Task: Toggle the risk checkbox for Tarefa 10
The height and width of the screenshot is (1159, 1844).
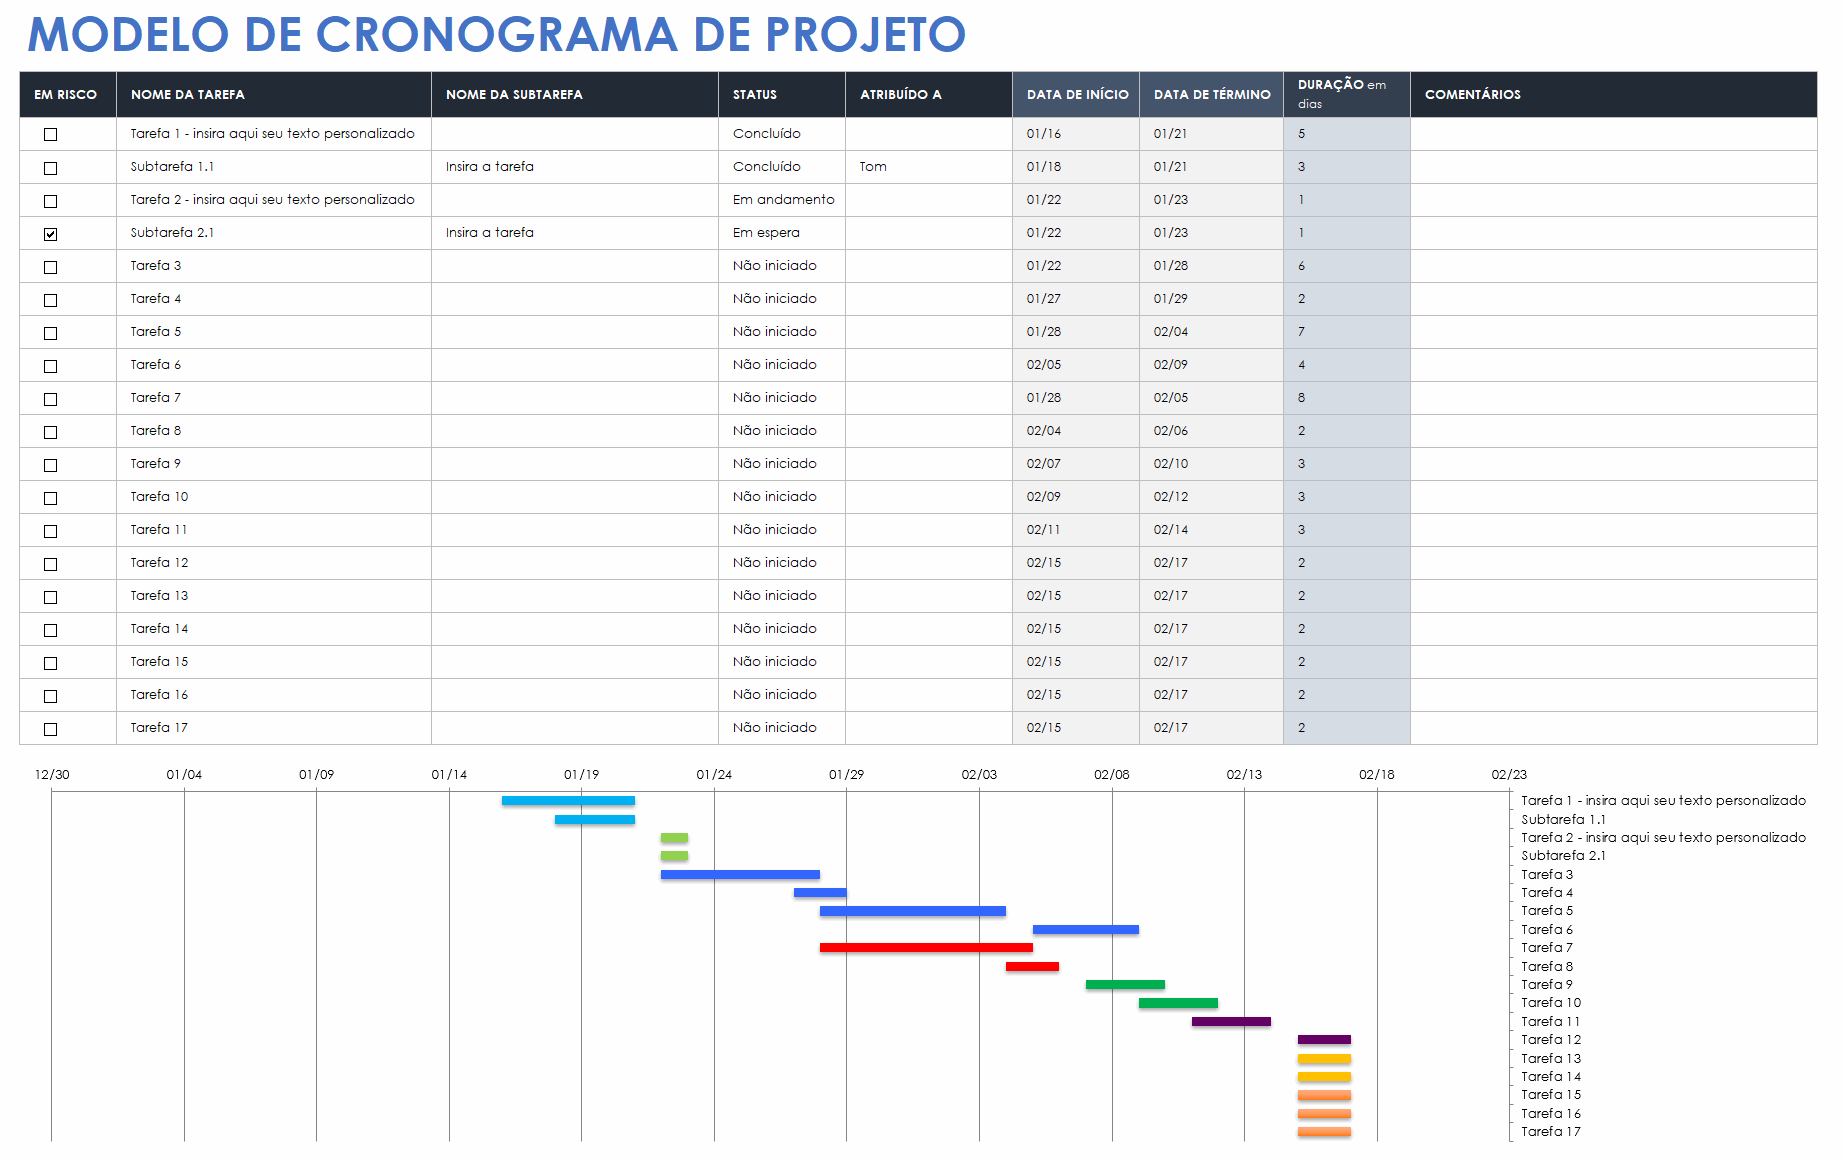Action: 51,498
